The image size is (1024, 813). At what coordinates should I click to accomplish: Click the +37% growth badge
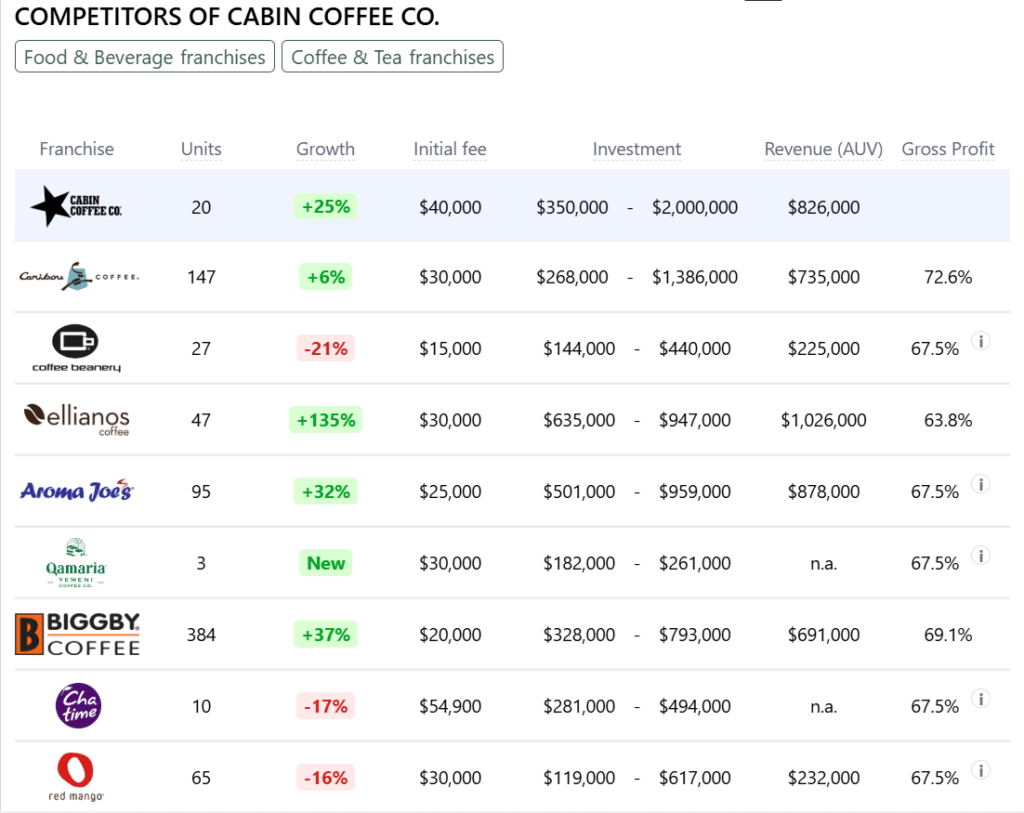[325, 634]
